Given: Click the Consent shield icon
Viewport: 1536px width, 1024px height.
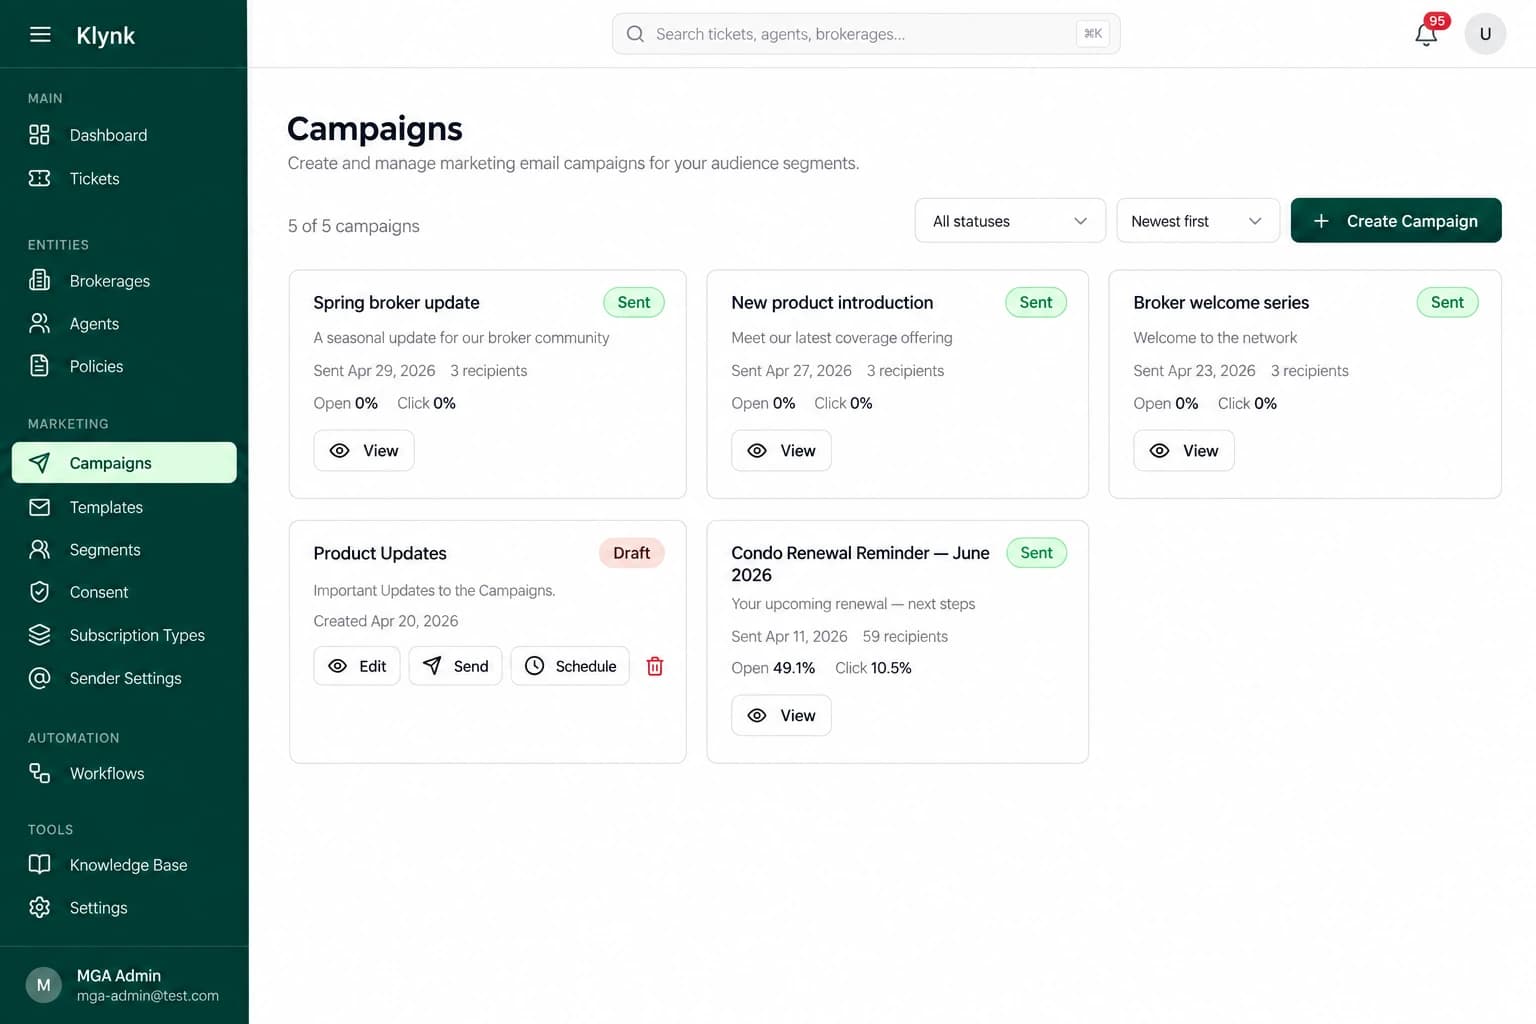Looking at the screenshot, I should click(x=39, y=592).
